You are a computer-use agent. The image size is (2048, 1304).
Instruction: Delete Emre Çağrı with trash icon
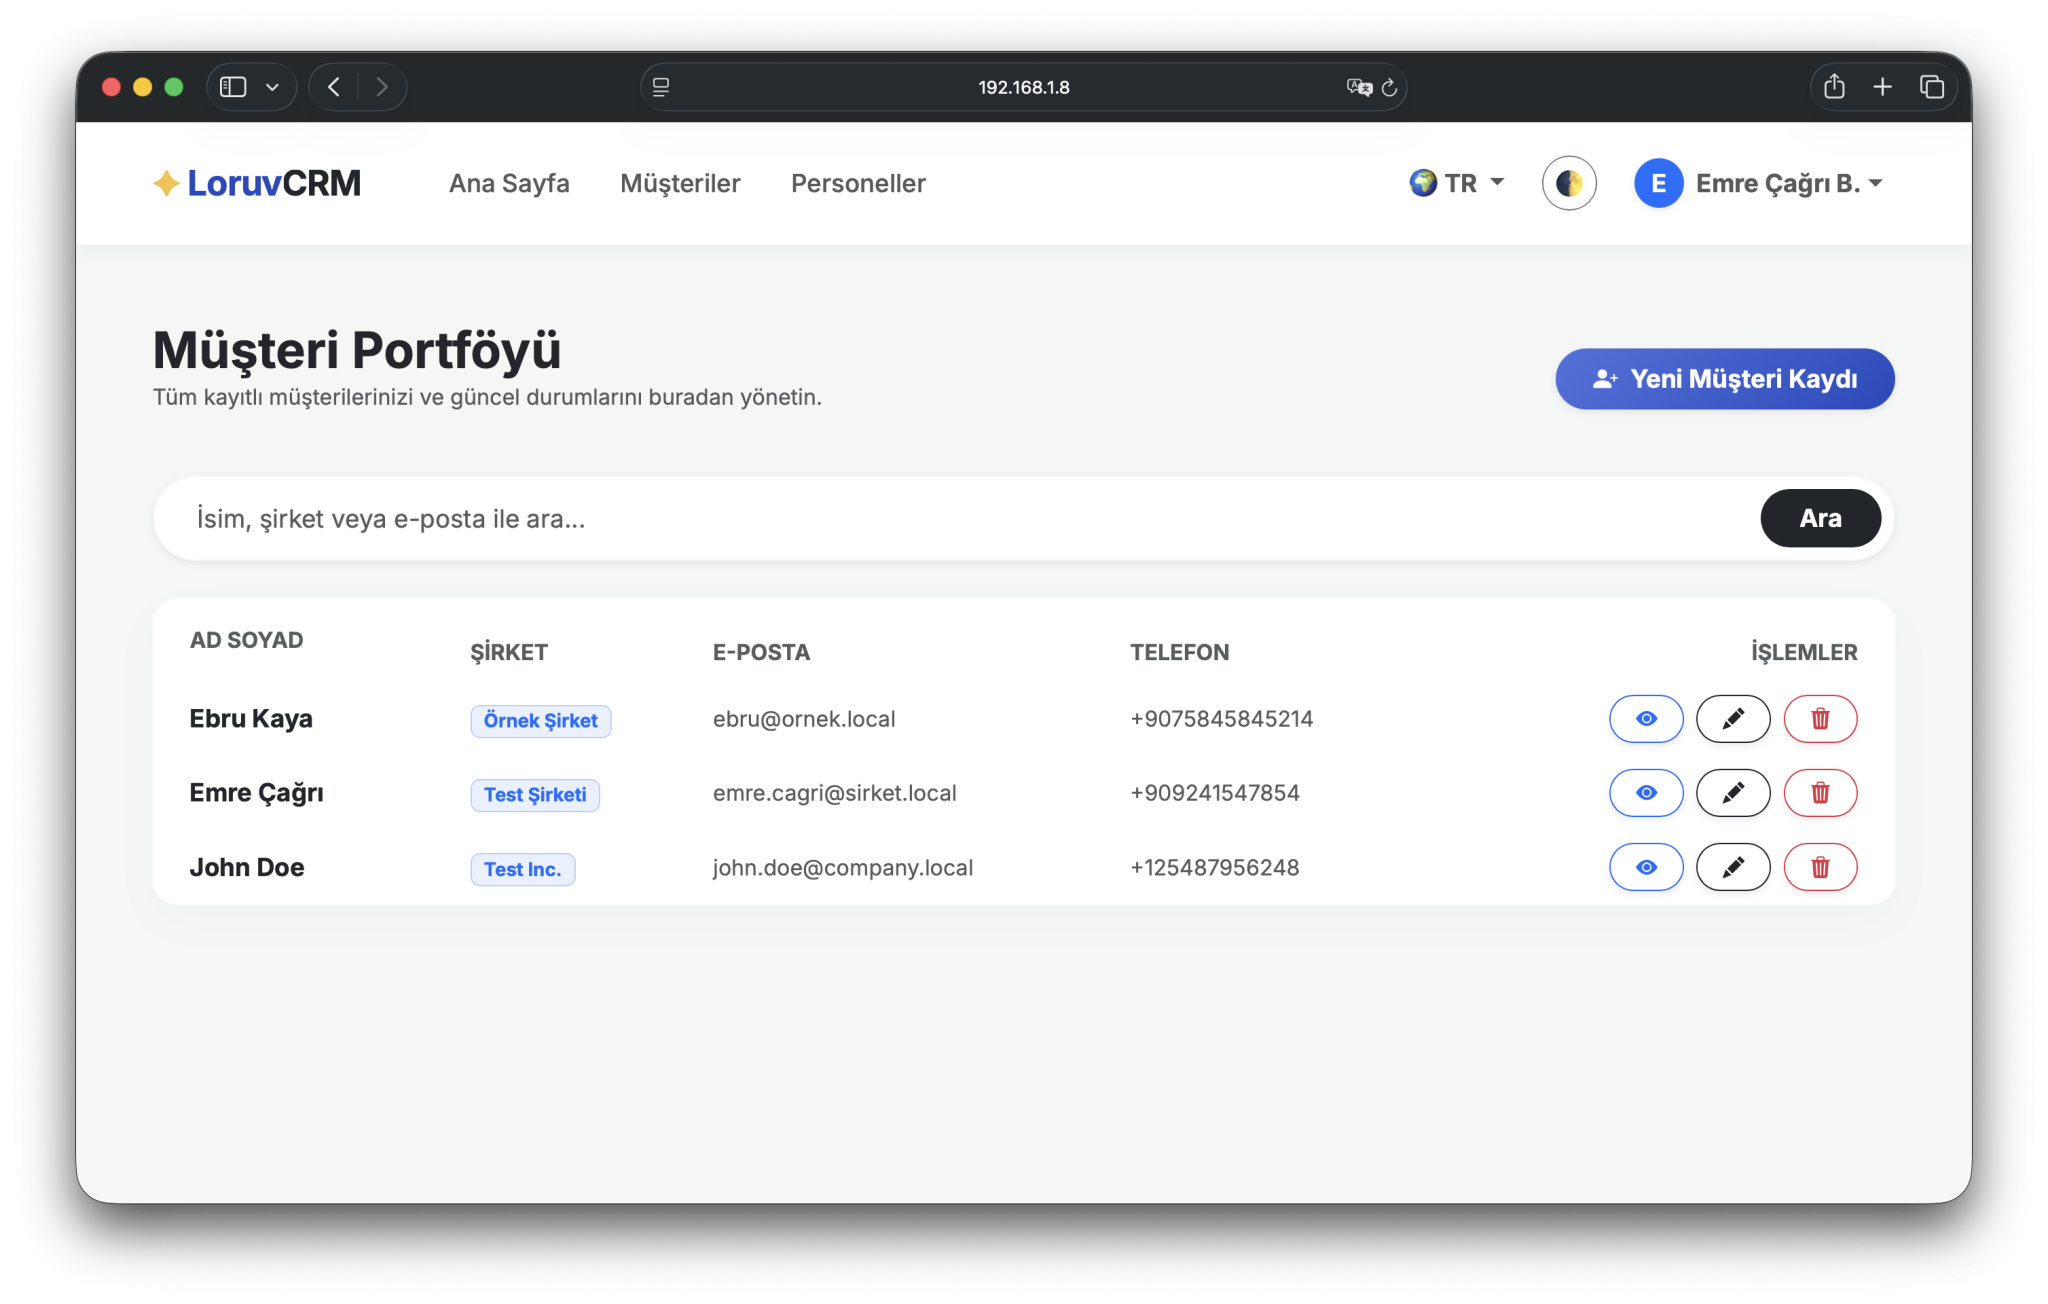pyautogui.click(x=1820, y=793)
